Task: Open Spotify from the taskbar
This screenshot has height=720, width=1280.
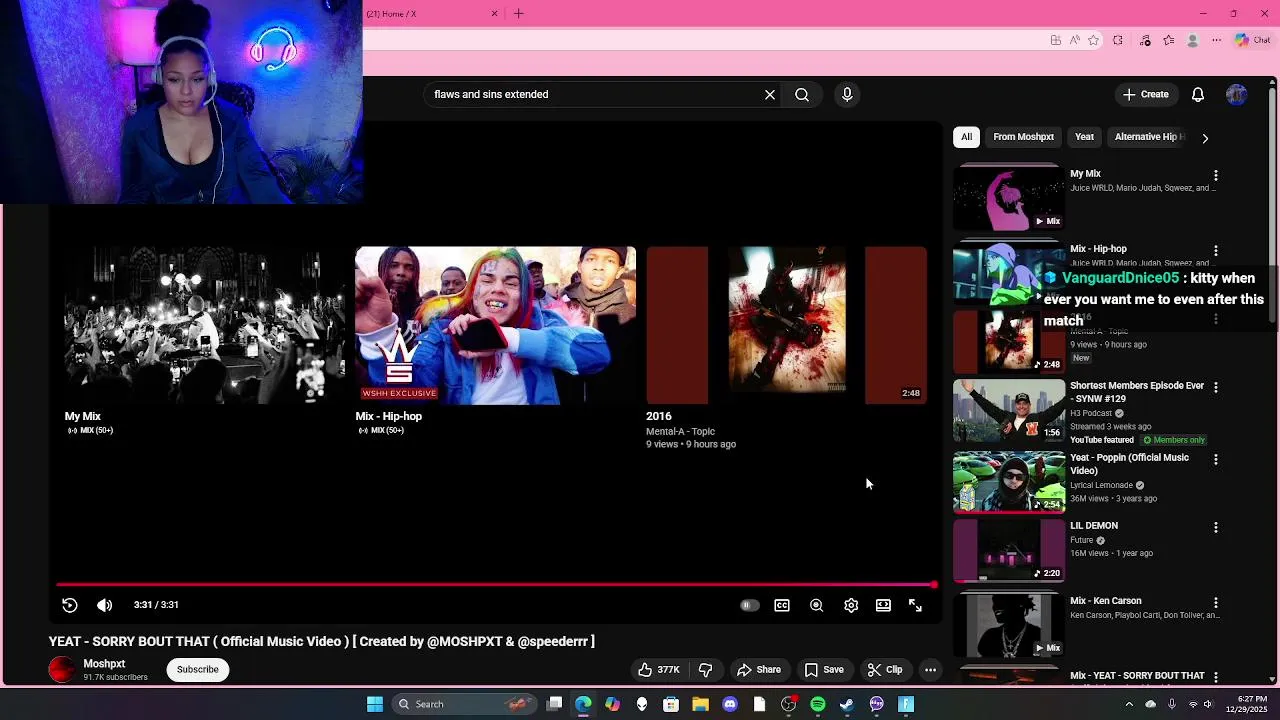Action: [x=818, y=704]
